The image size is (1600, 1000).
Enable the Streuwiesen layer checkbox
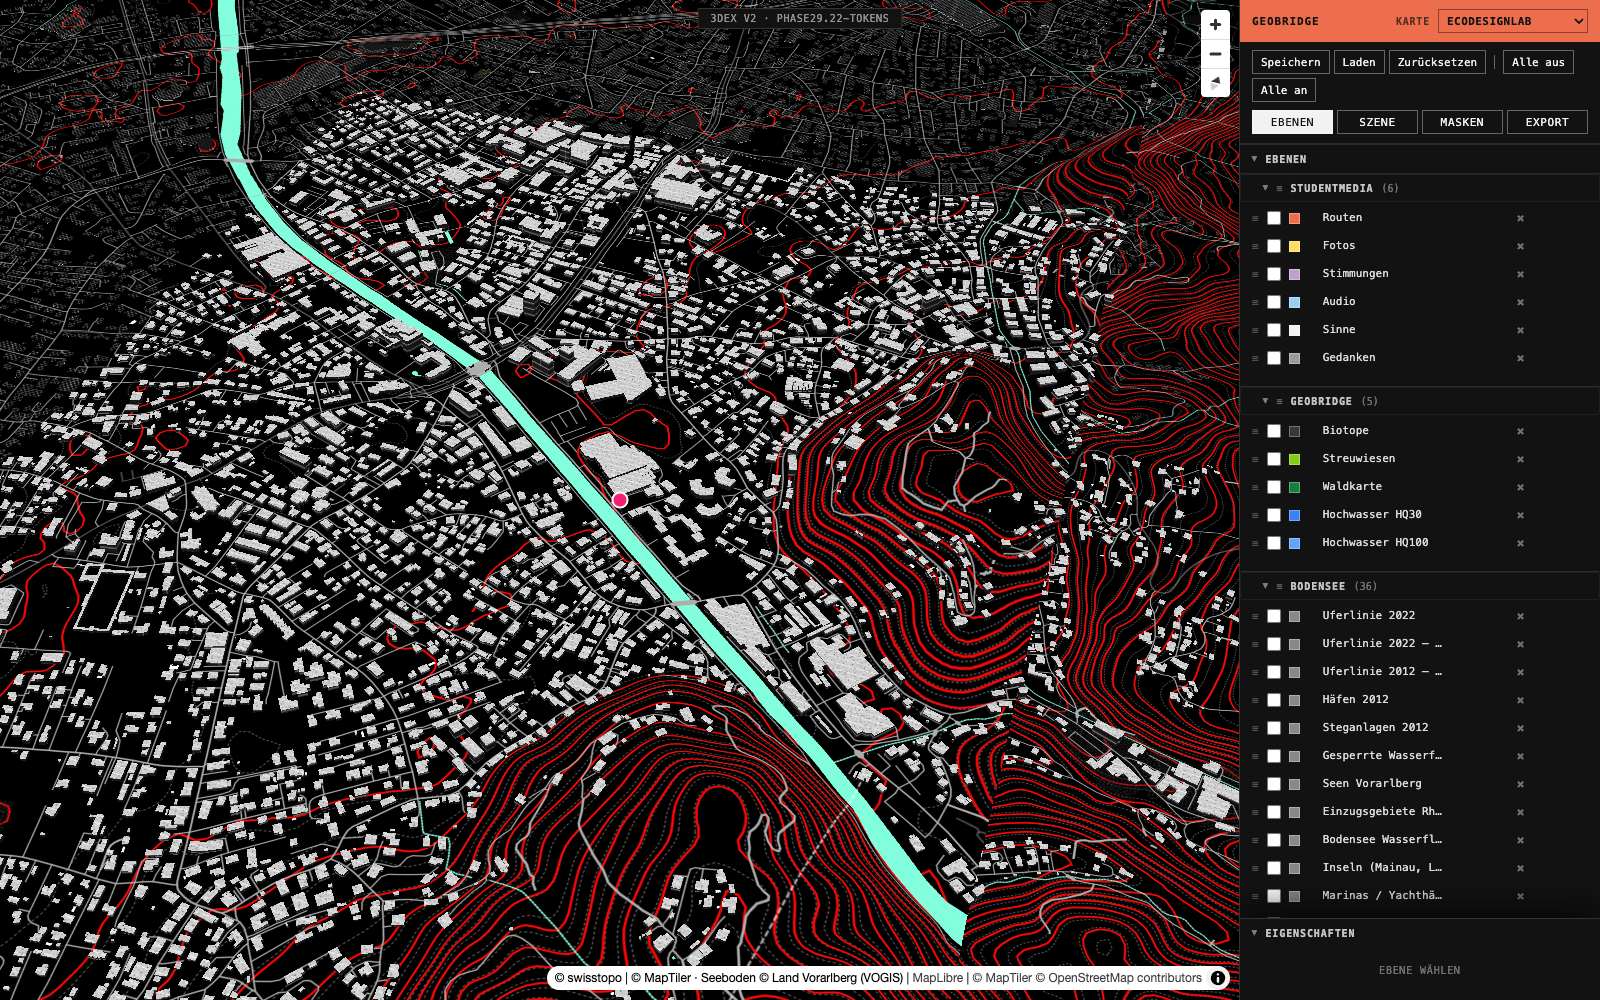[1274, 459]
